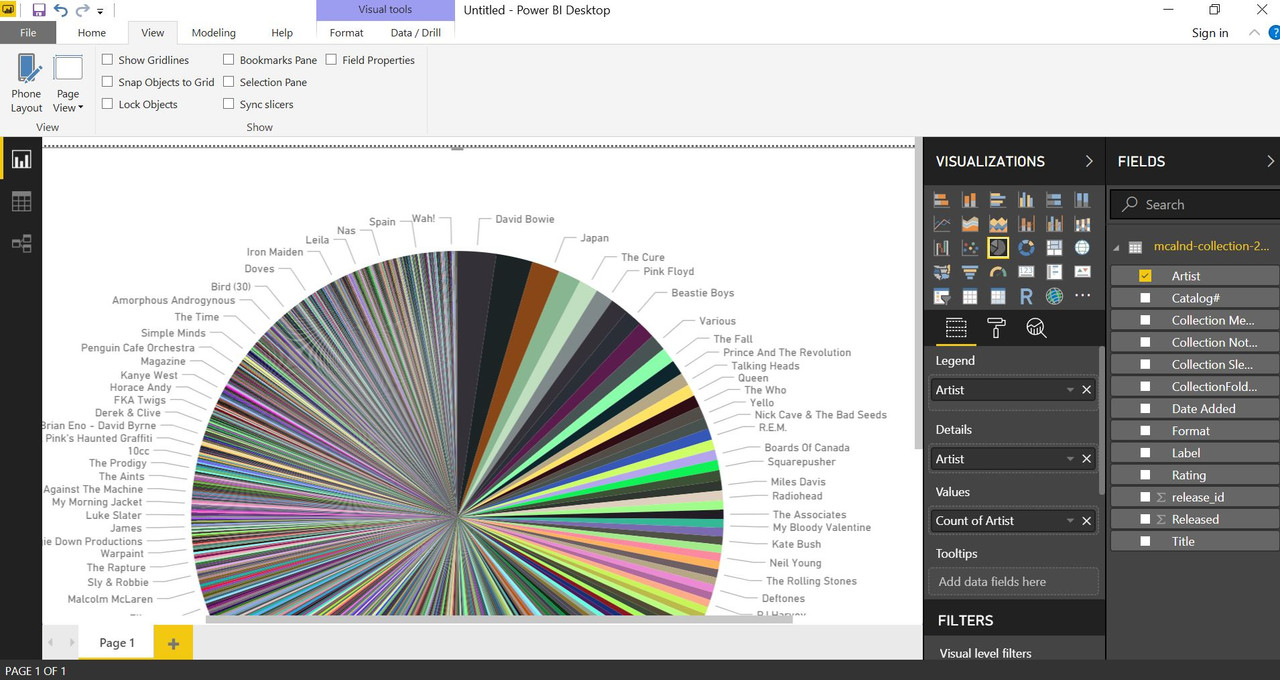Remove Count of Artist from Values
Screen dimensions: 1280x680
tap(1087, 521)
